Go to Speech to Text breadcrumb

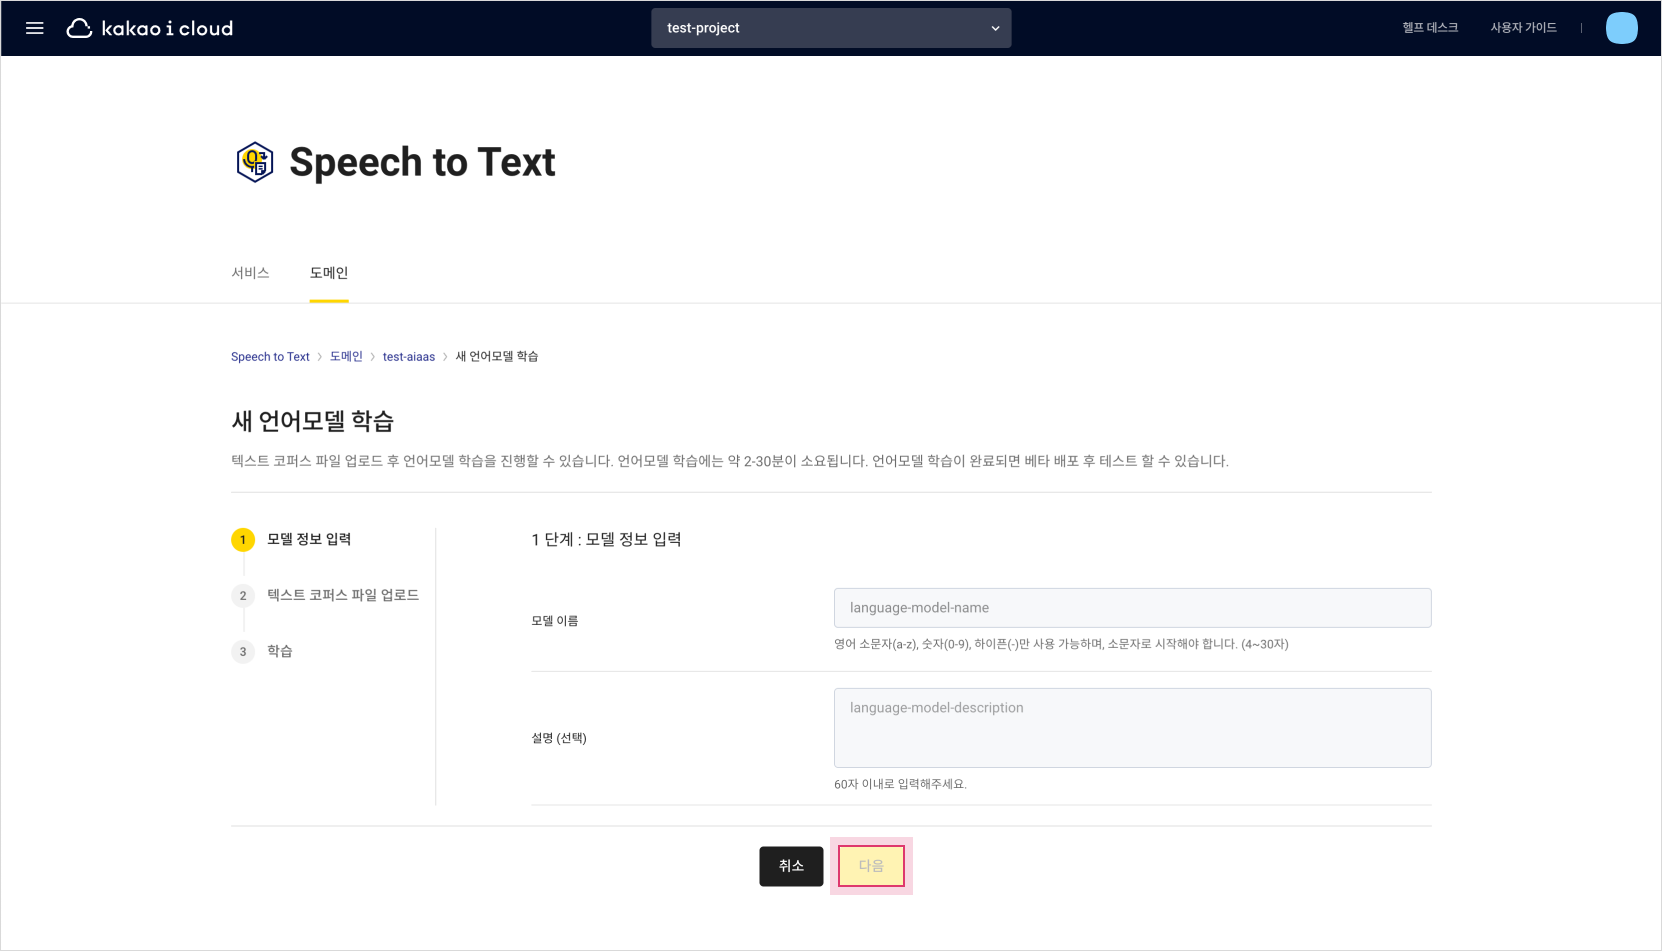270,357
